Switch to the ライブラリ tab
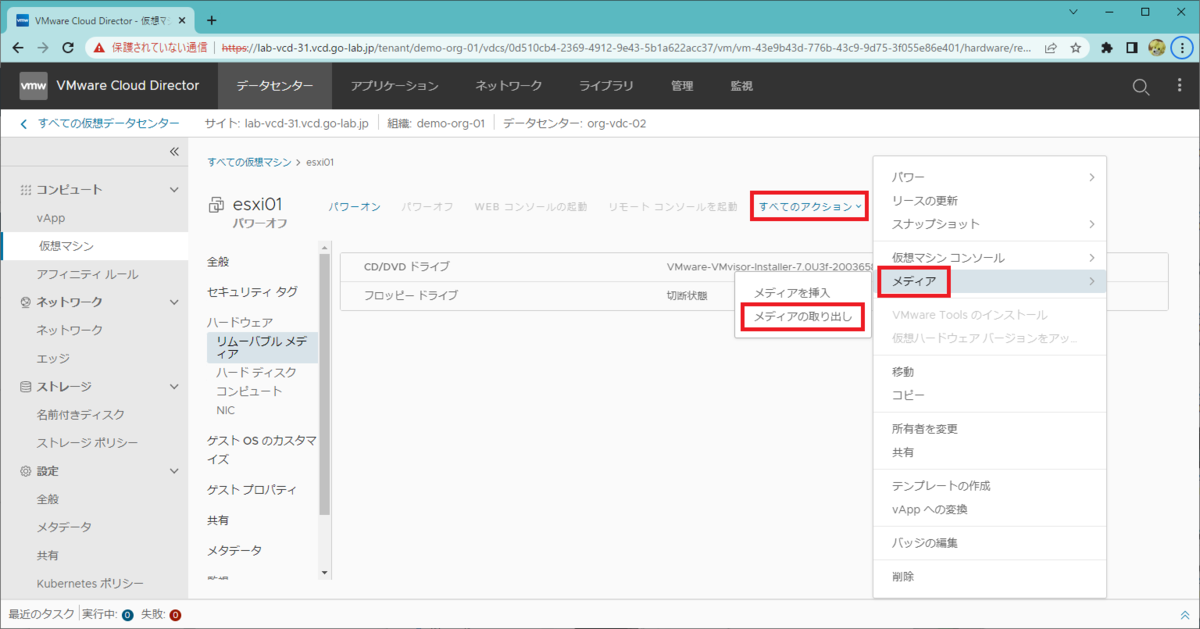Image resolution: width=1200 pixels, height=629 pixels. (606, 86)
